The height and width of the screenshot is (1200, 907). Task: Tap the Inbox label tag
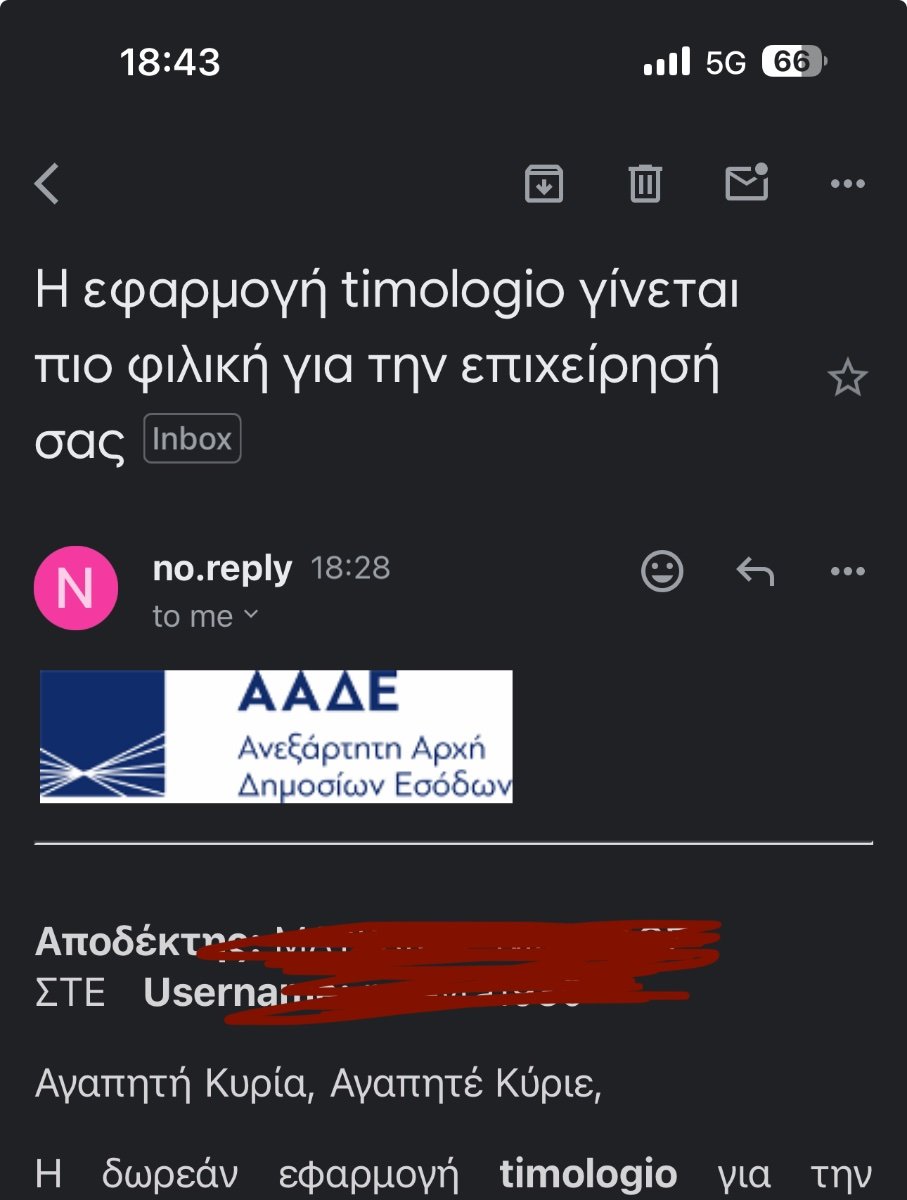[x=193, y=439]
